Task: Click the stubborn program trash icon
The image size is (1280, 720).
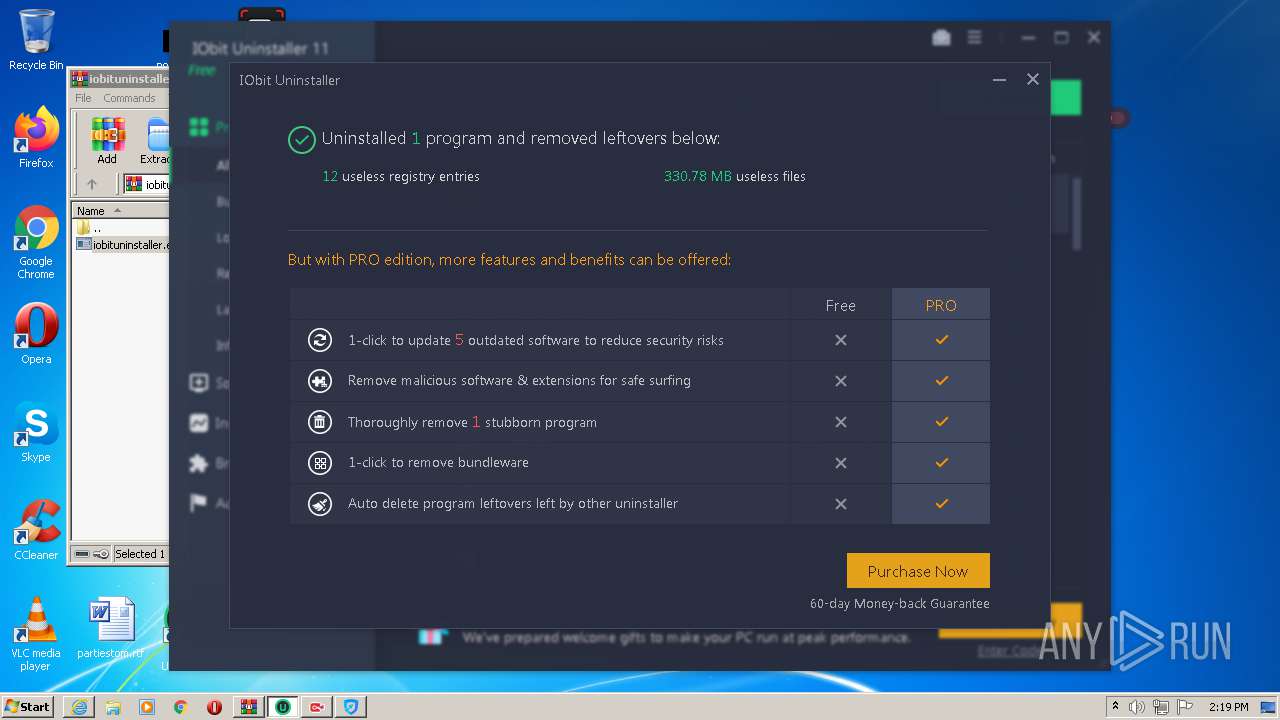Action: (319, 422)
